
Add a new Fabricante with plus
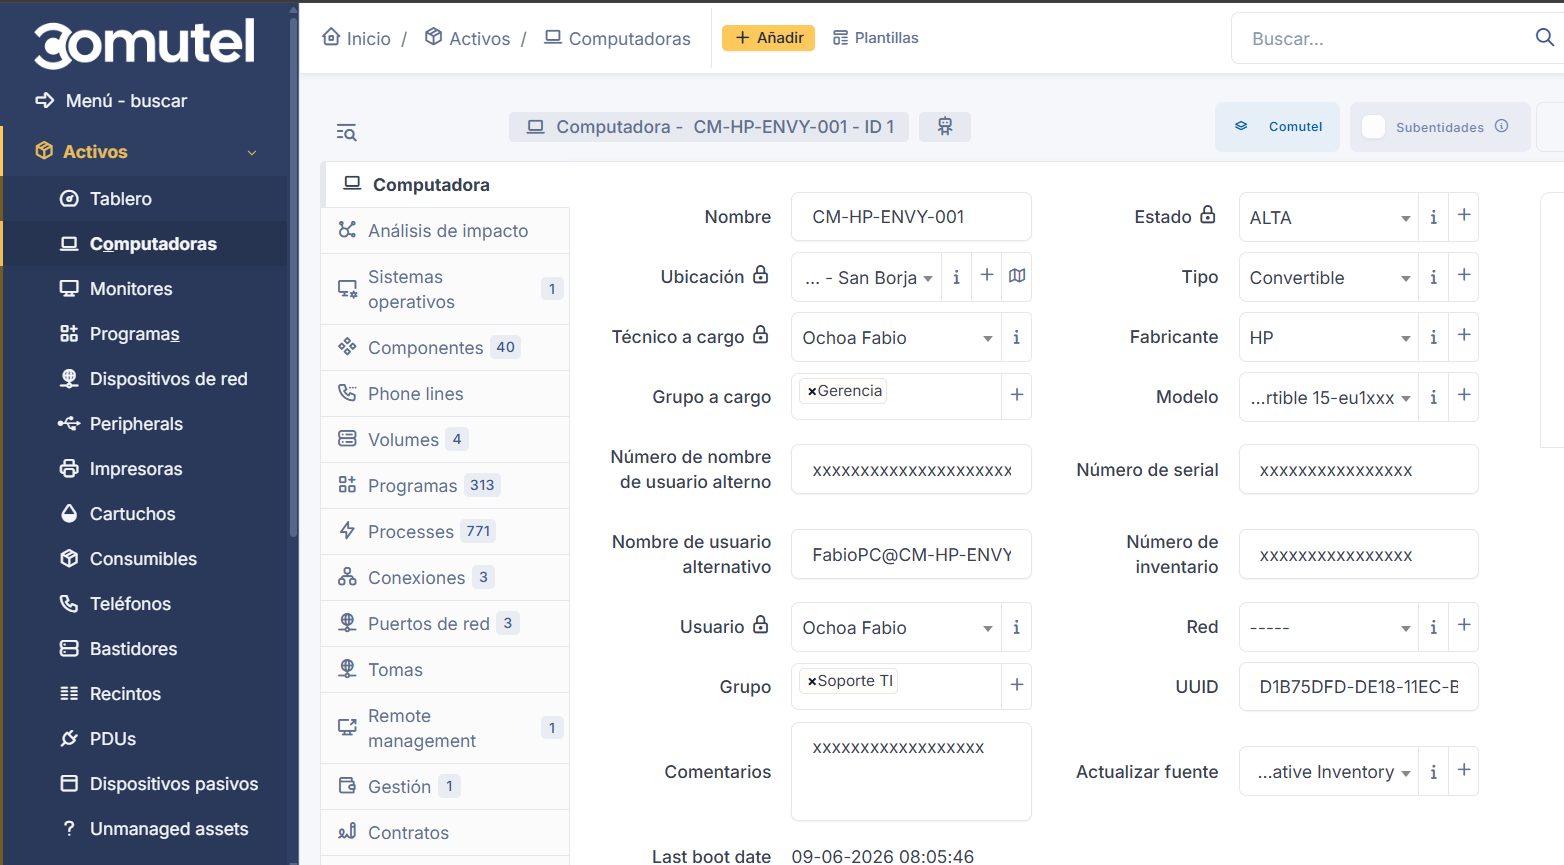(1464, 335)
